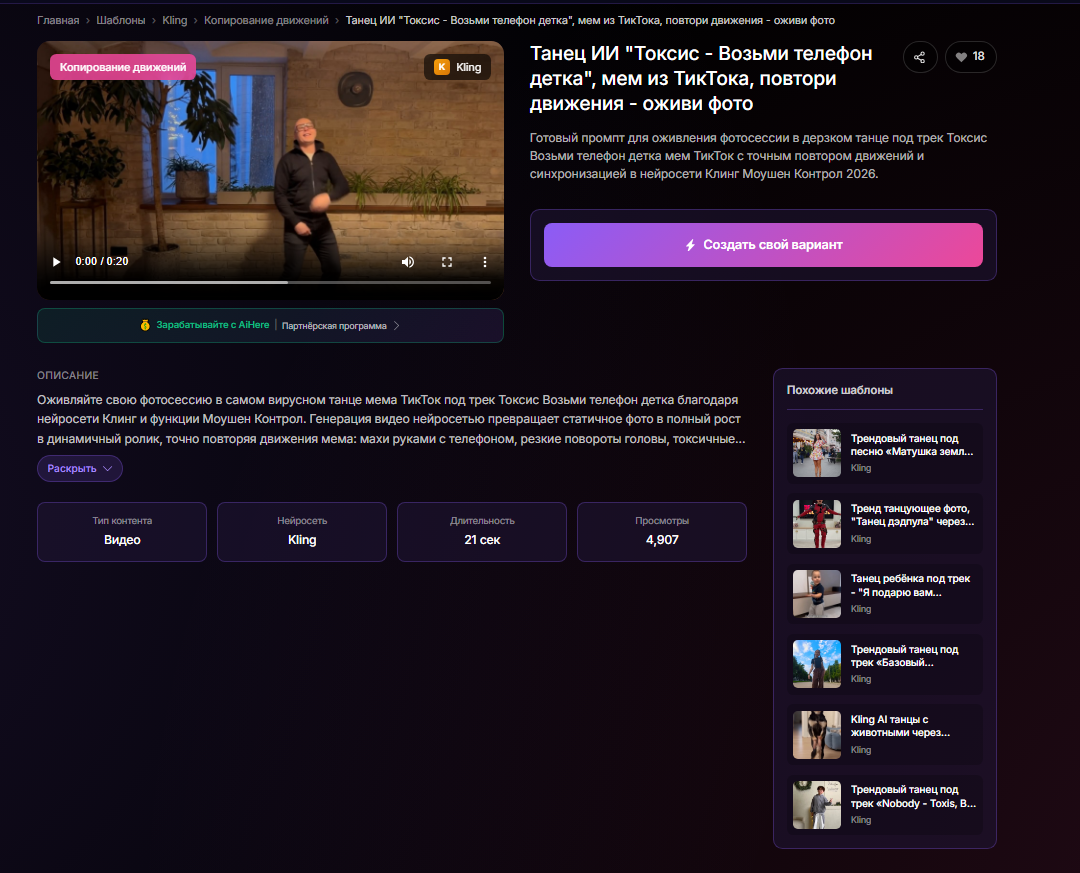Click the 0:00 / 0:20 video time display

102,262
